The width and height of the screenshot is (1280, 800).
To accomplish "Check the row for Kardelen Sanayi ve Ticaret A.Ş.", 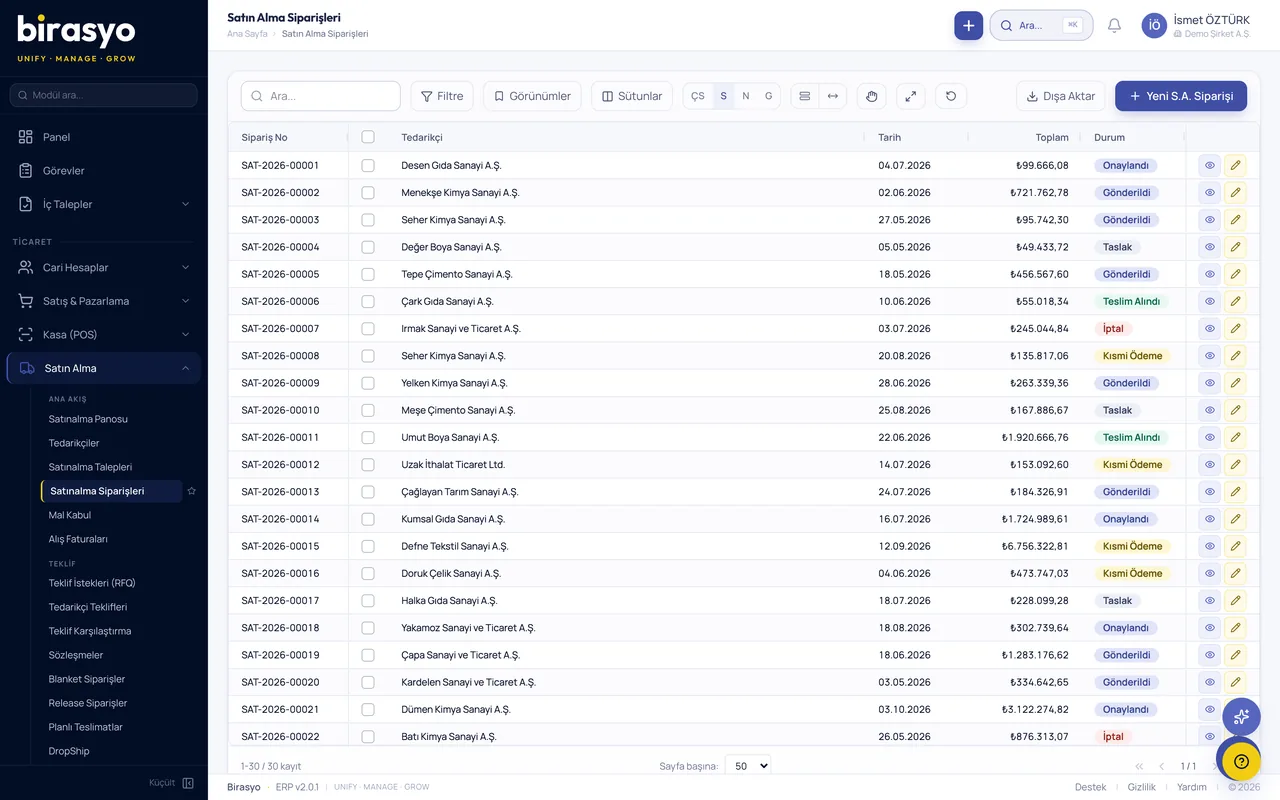I will point(368,682).
